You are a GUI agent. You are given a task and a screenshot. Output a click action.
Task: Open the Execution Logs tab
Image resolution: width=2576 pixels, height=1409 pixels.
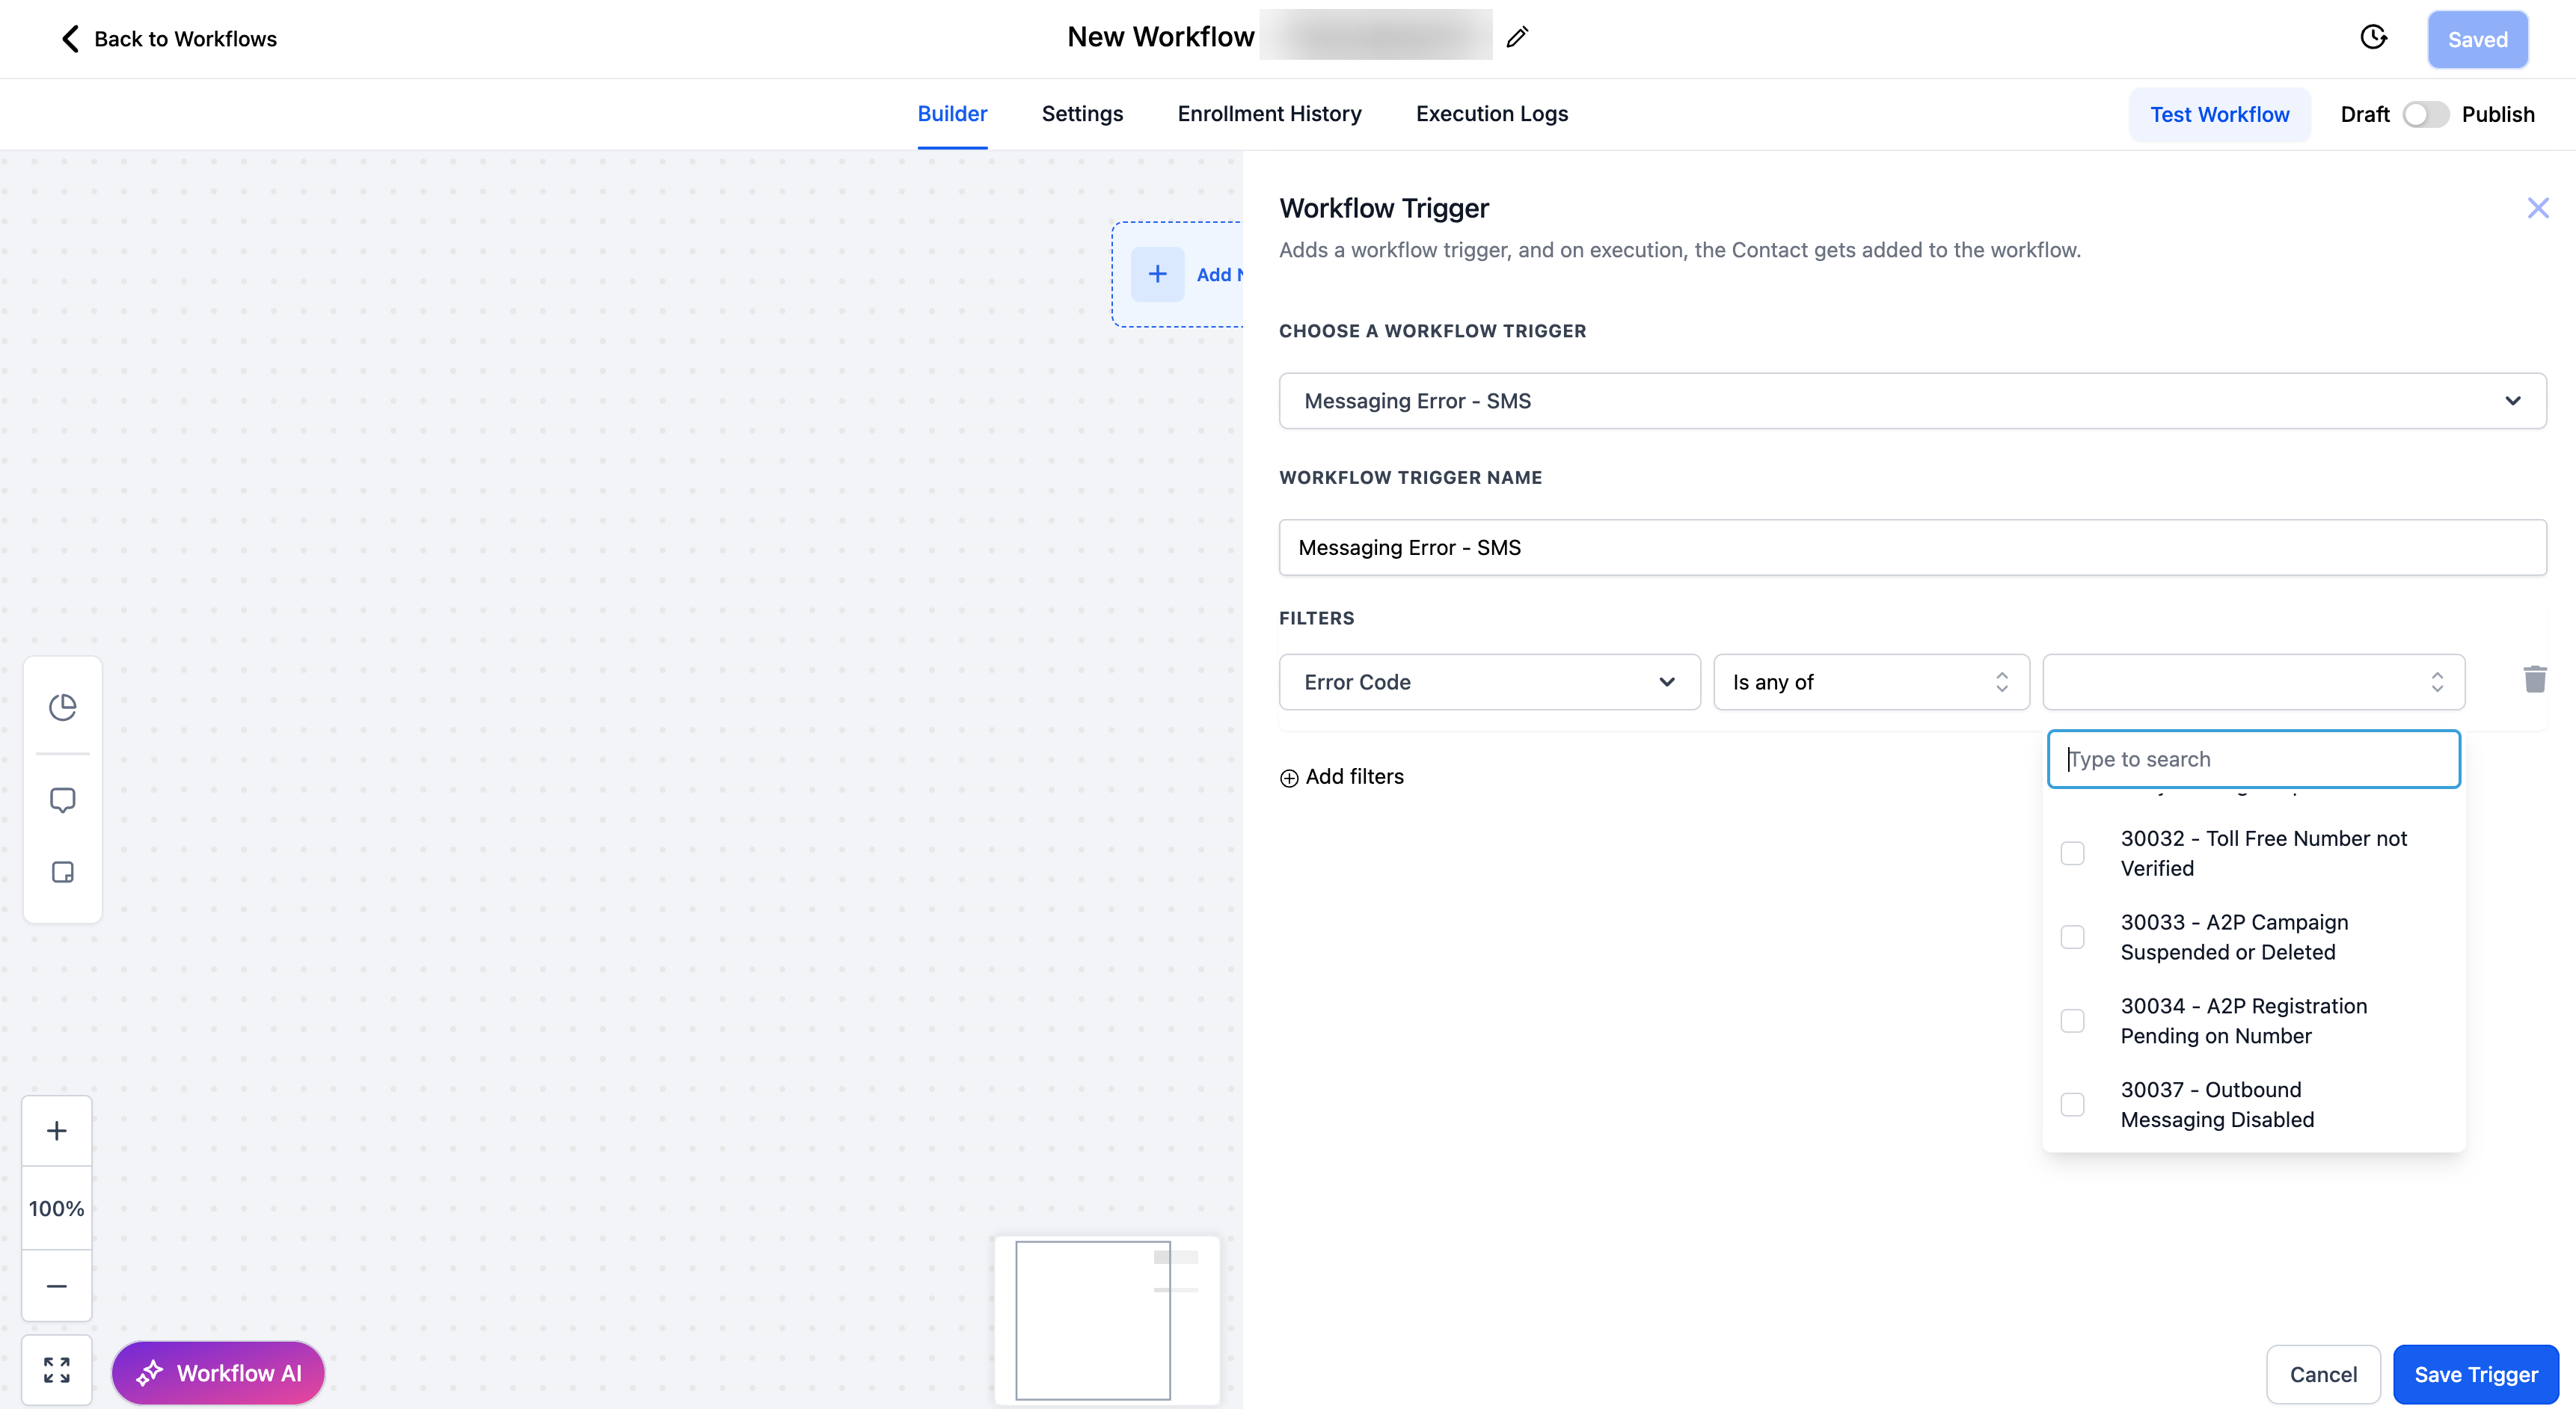click(1491, 114)
